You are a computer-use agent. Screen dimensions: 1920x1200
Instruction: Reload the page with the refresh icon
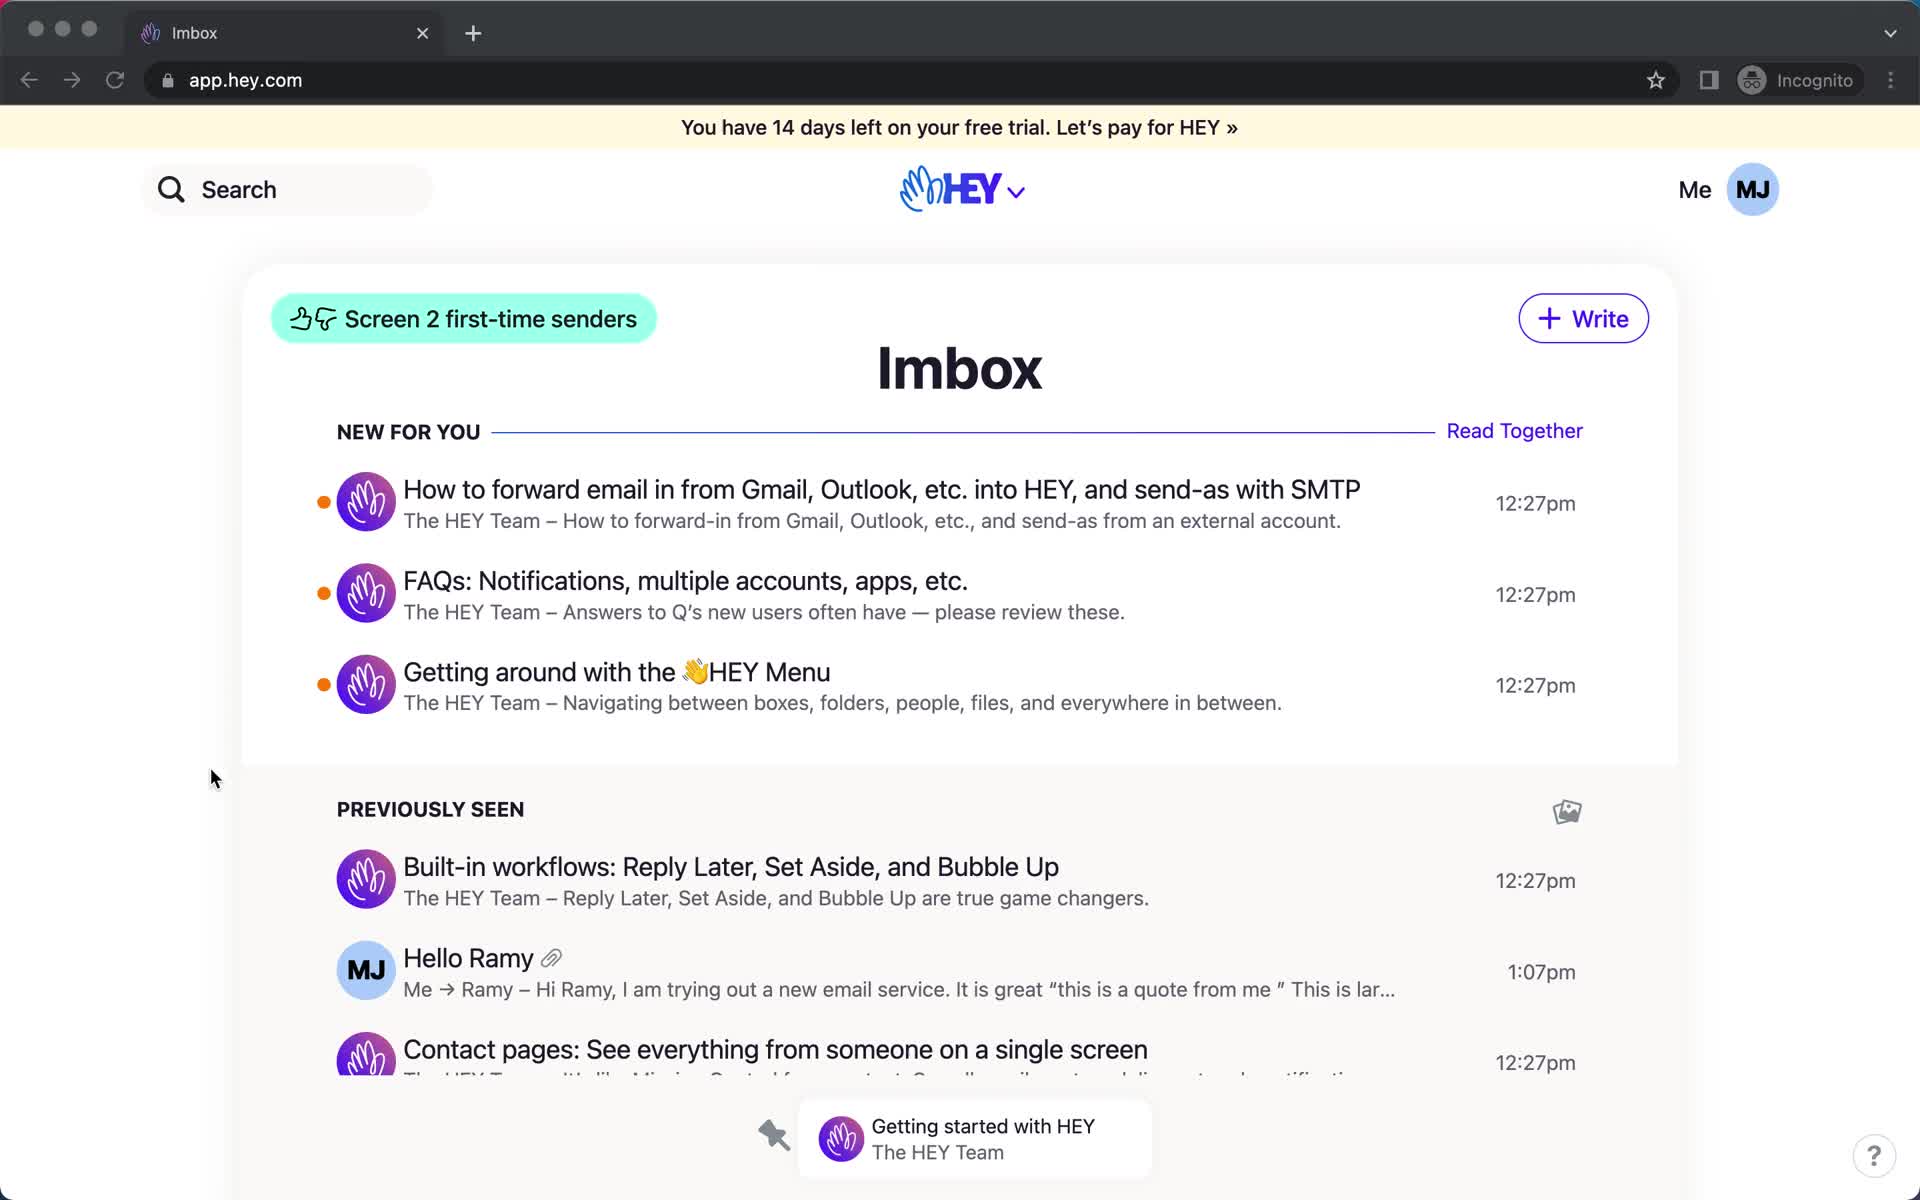tap(115, 80)
